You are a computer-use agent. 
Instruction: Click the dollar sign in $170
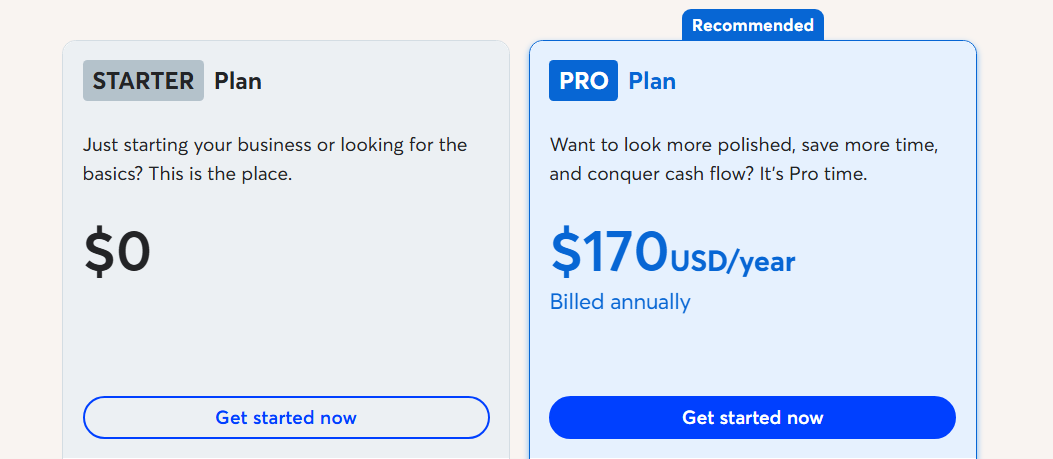565,252
